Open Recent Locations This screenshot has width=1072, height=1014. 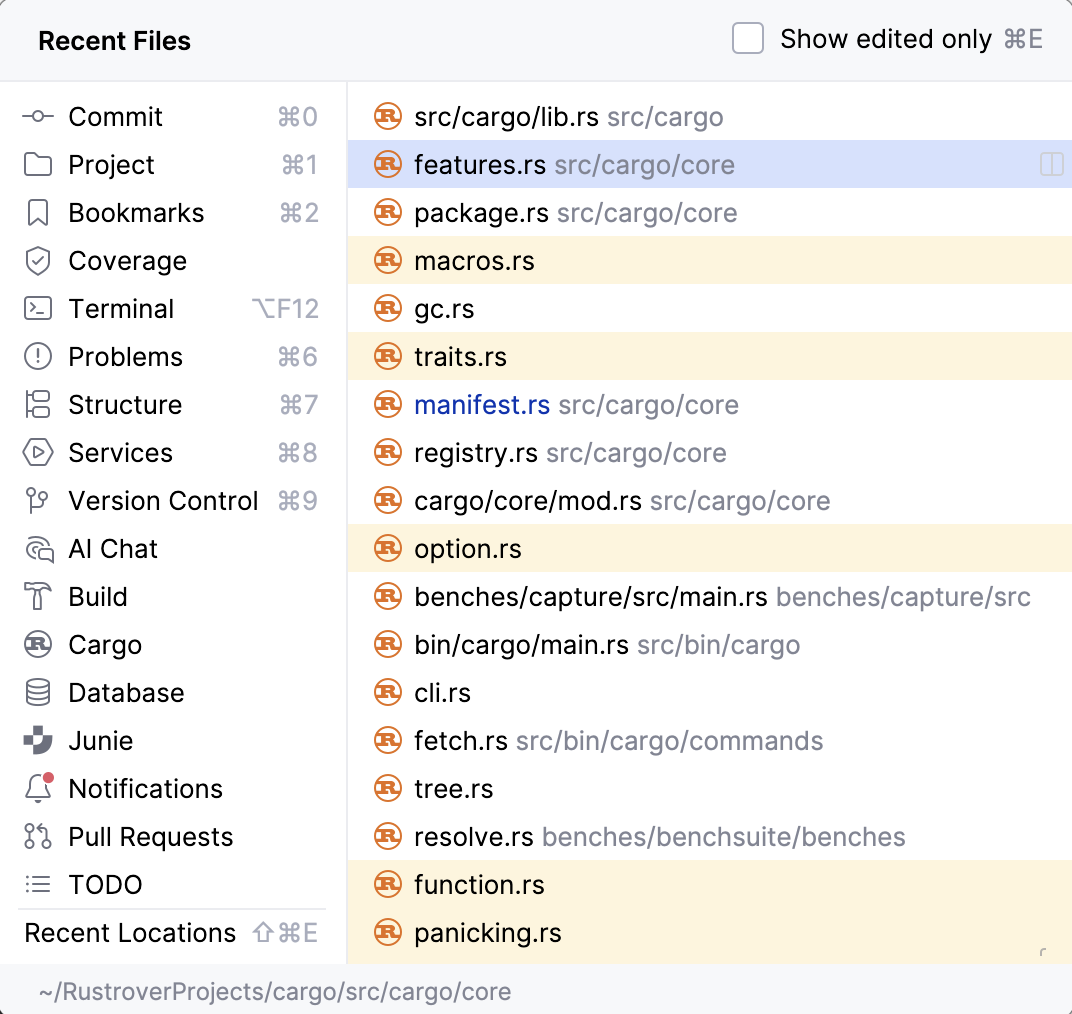[x=130, y=933]
